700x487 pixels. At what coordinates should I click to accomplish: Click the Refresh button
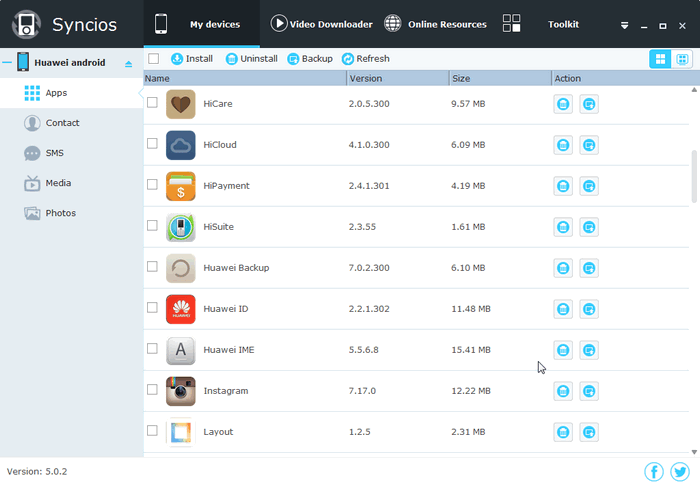(x=366, y=58)
